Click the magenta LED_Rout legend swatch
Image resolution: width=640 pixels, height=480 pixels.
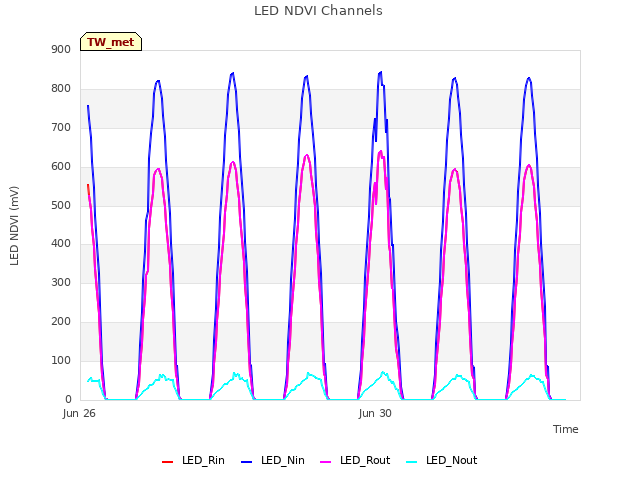tap(326, 462)
